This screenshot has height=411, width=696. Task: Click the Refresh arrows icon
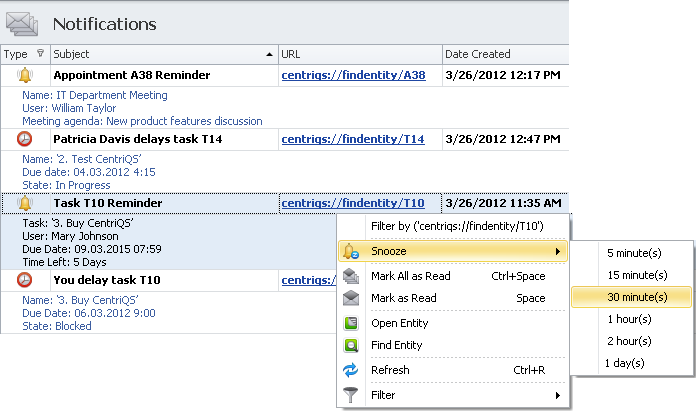[x=351, y=370]
